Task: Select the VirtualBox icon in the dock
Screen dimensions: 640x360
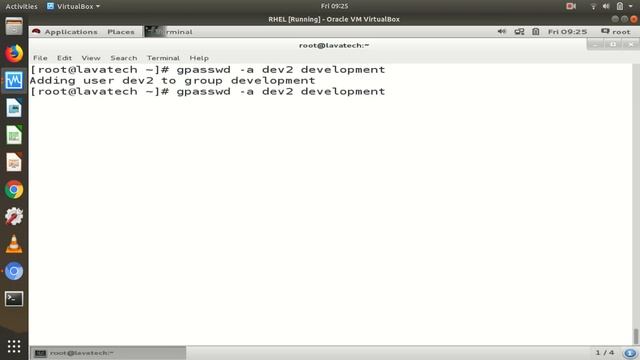Action: pos(14,80)
